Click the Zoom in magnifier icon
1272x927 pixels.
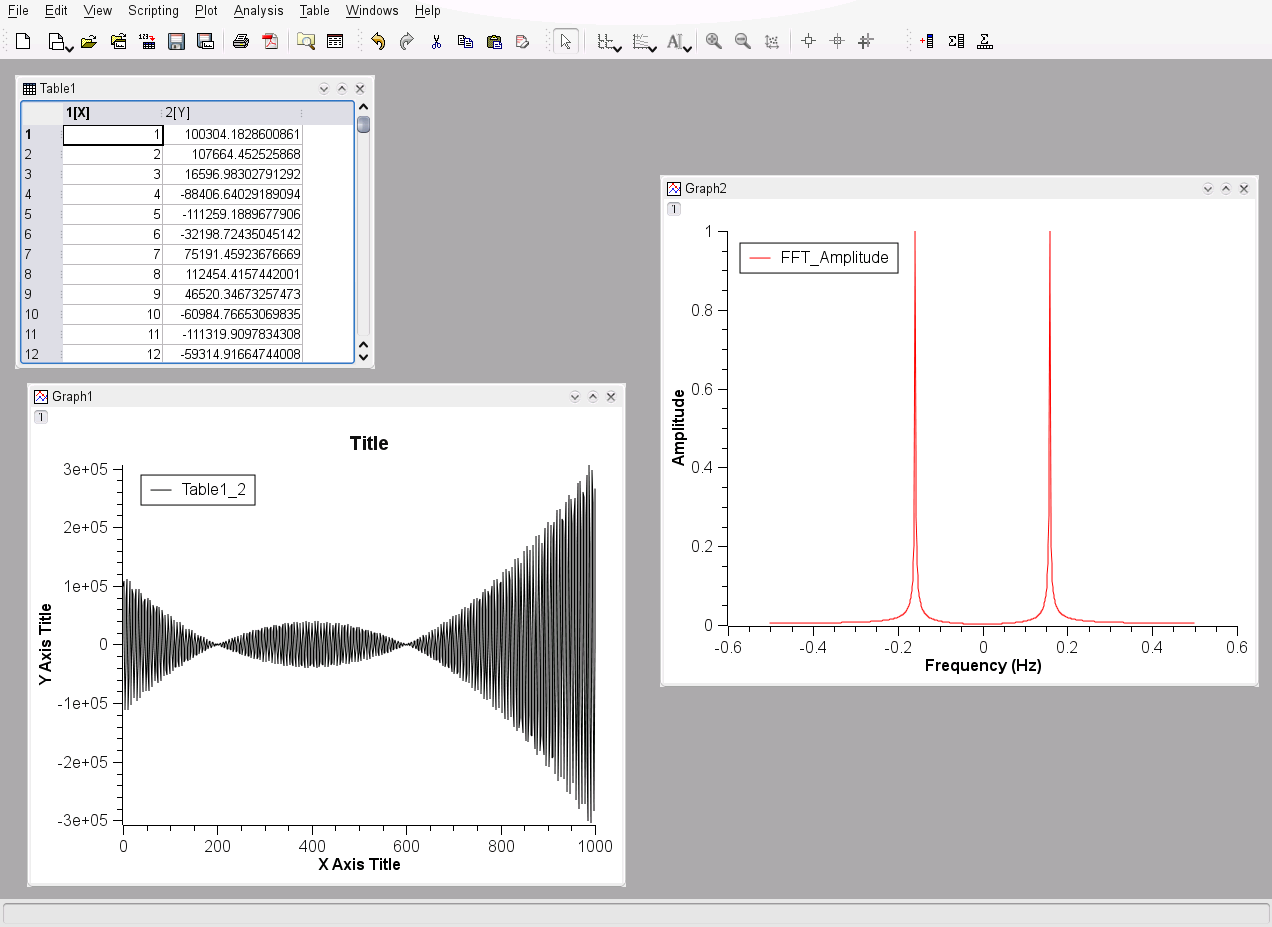pos(713,41)
